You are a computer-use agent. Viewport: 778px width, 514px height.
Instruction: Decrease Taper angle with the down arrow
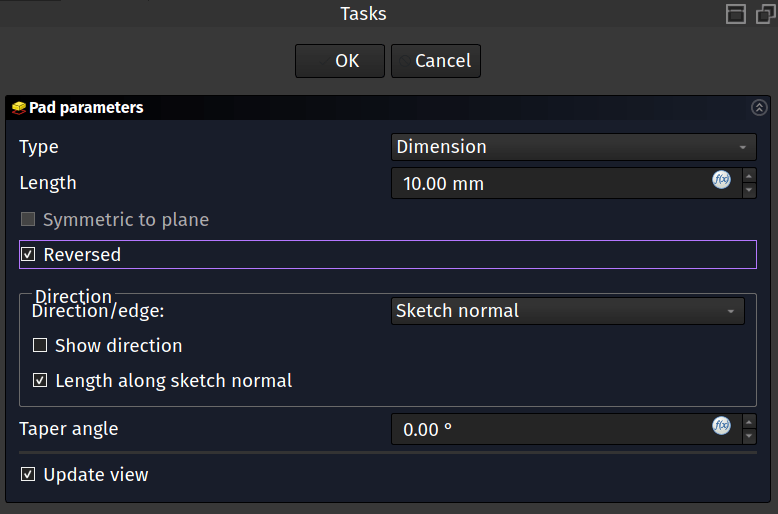tap(749, 436)
